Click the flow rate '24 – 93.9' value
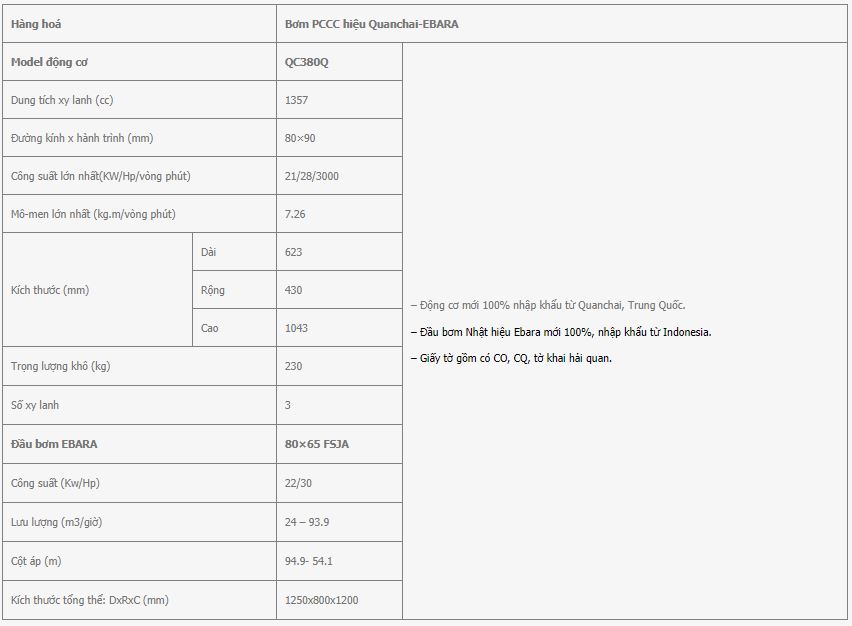This screenshot has height=626, width=852. pyautogui.click(x=307, y=521)
